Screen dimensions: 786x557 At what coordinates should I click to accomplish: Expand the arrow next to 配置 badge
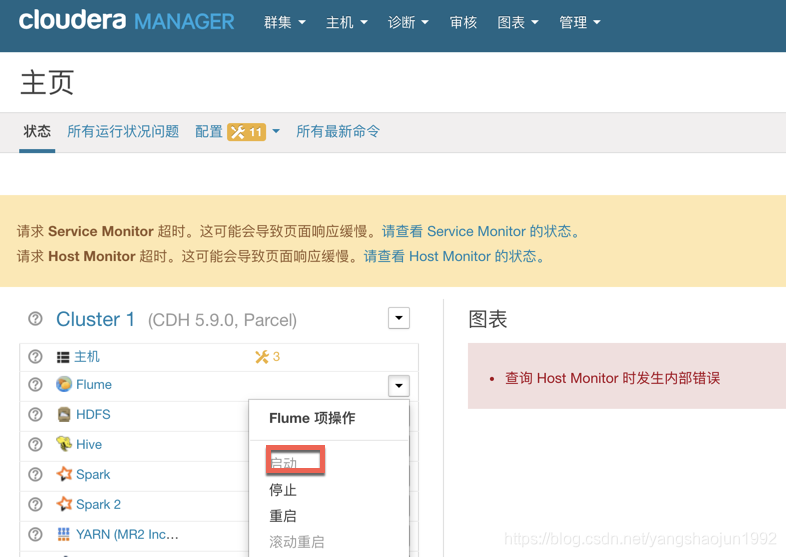pyautogui.click(x=276, y=131)
